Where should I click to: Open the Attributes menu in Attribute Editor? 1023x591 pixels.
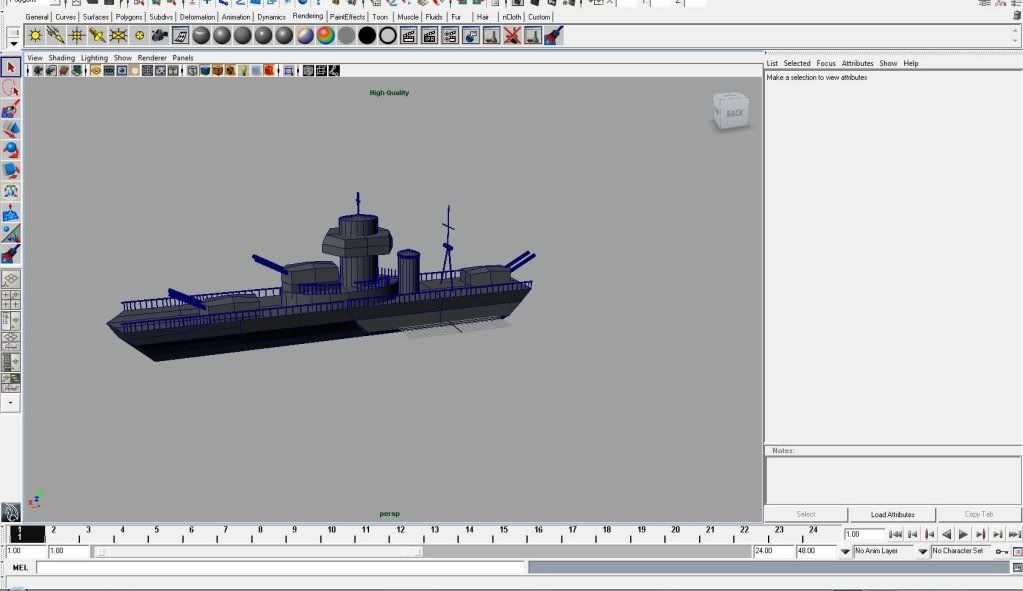tap(857, 63)
